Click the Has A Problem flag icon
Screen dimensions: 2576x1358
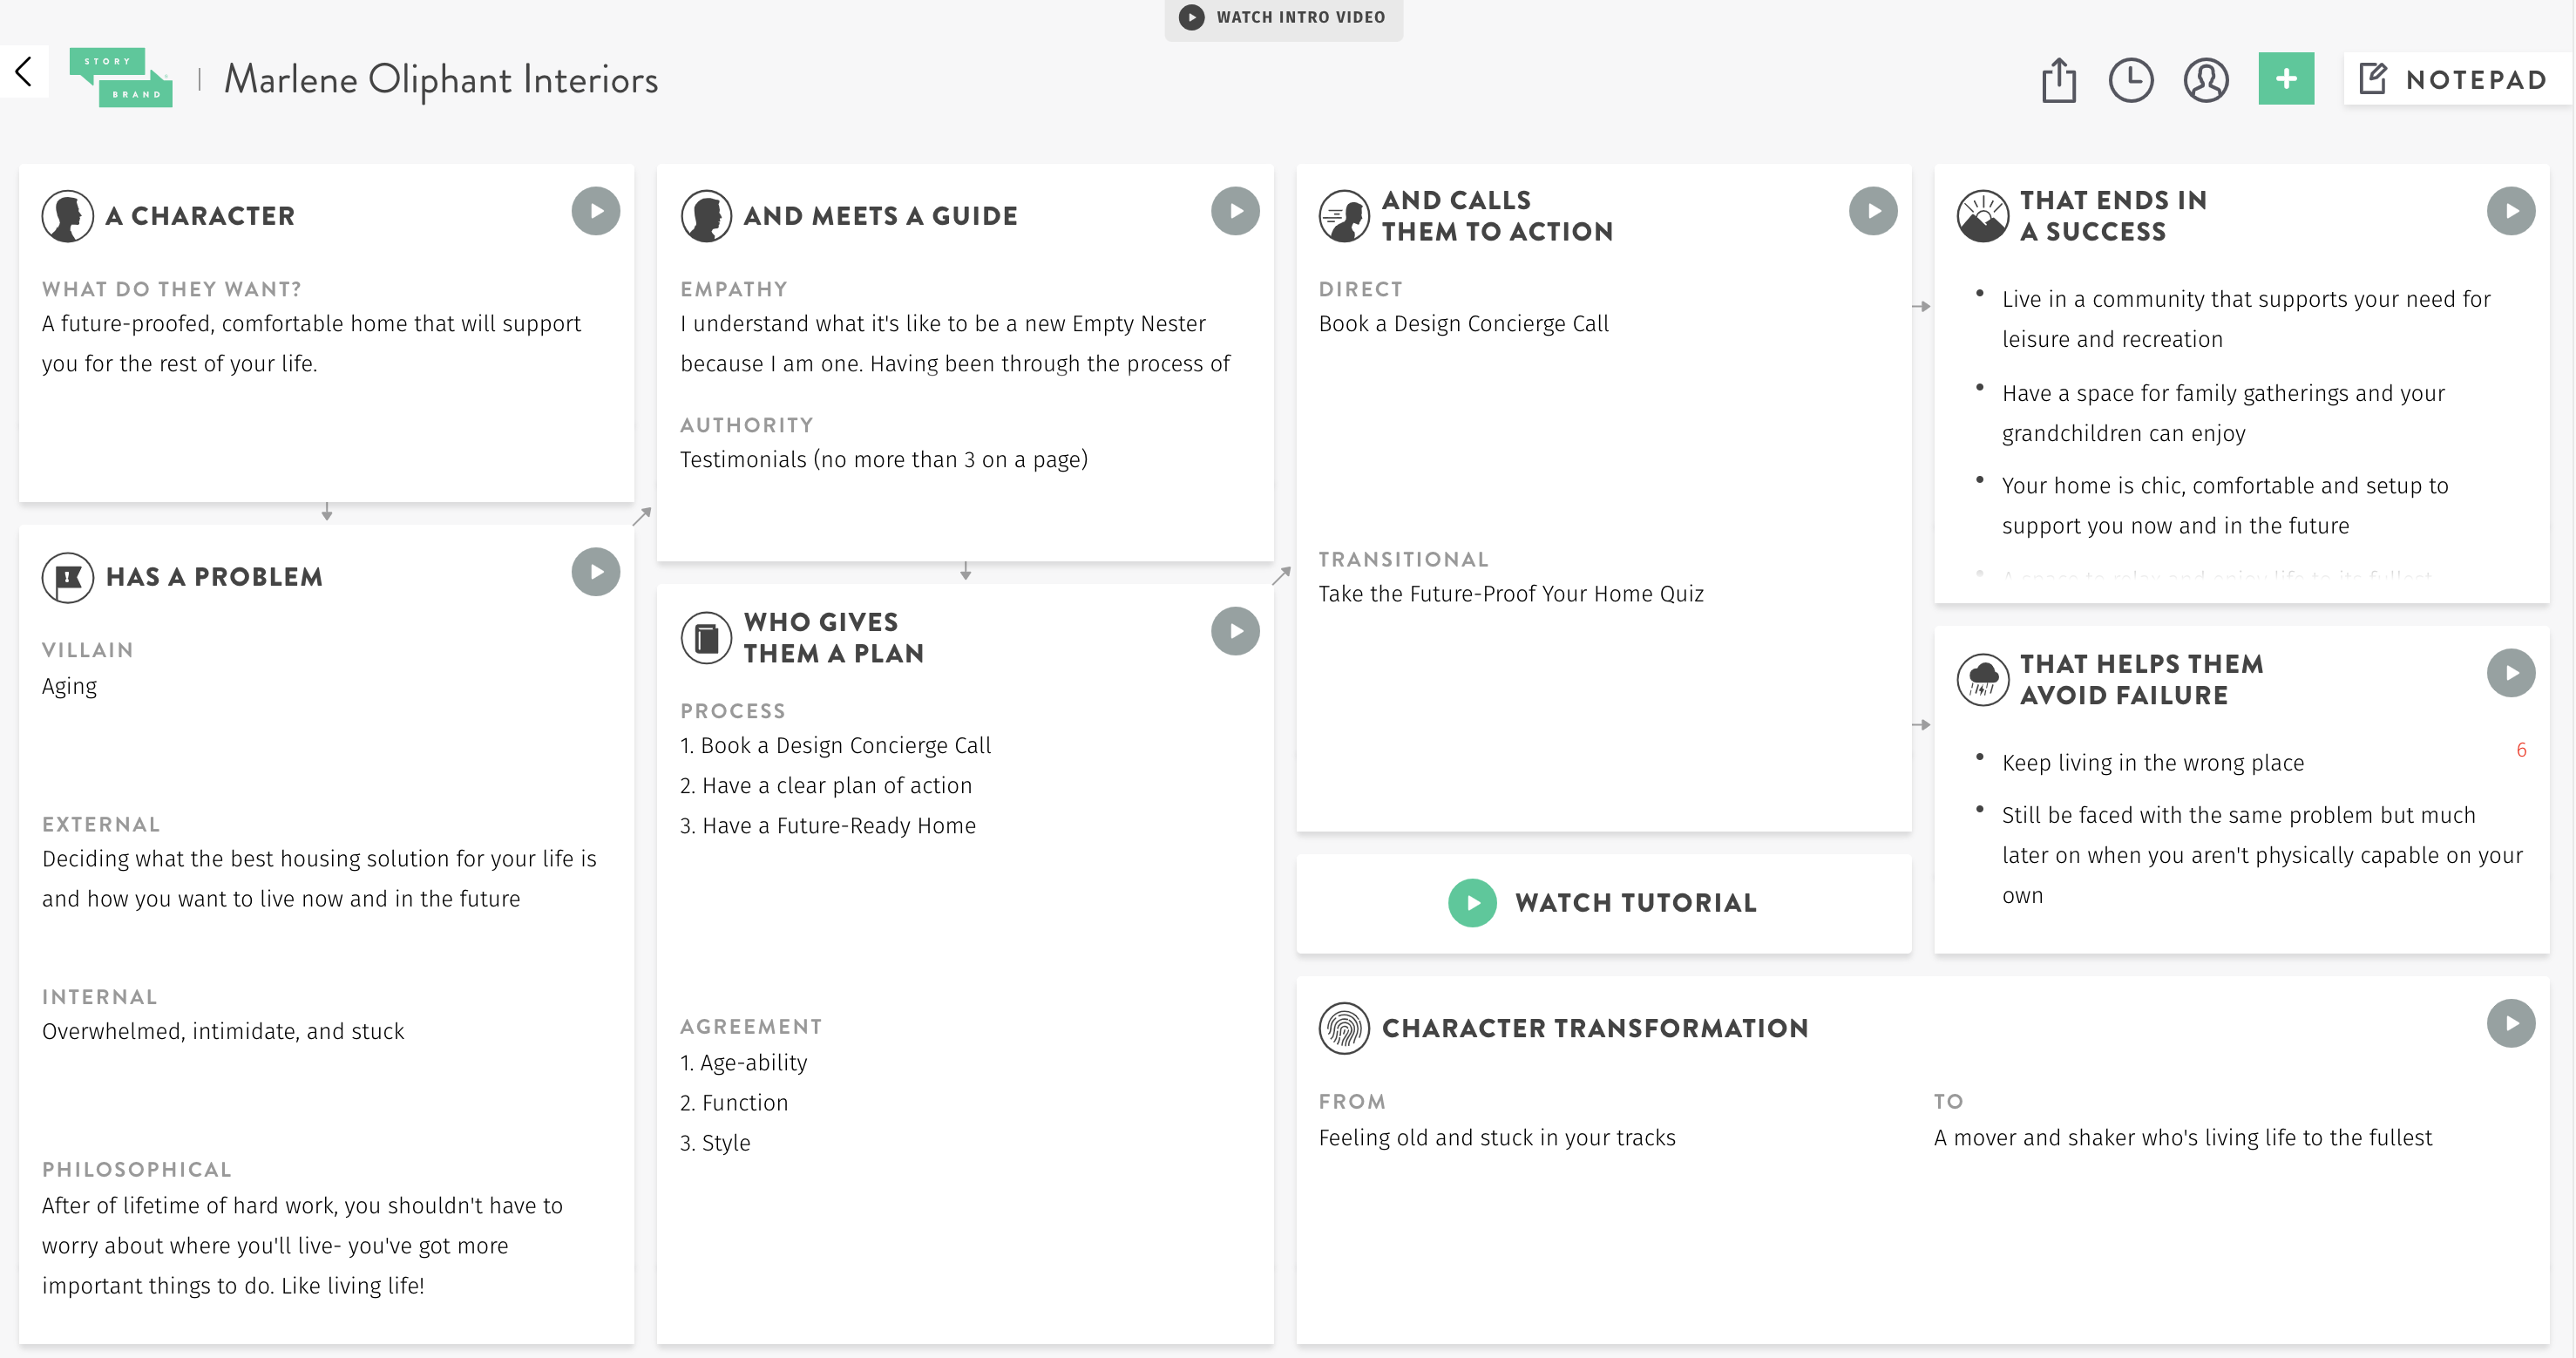pos(68,577)
